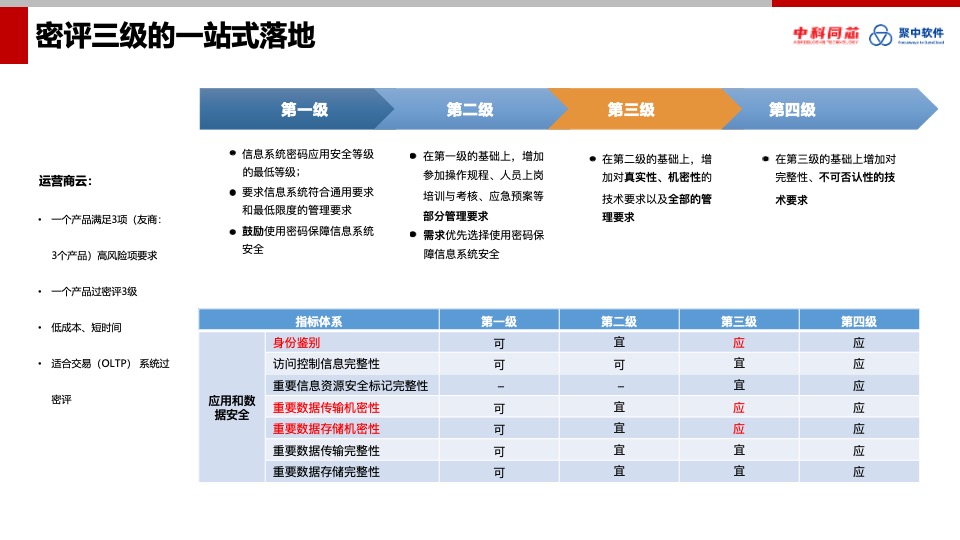Click the 第二级 table column header
Screen dimensions: 960x540
tap(618, 321)
